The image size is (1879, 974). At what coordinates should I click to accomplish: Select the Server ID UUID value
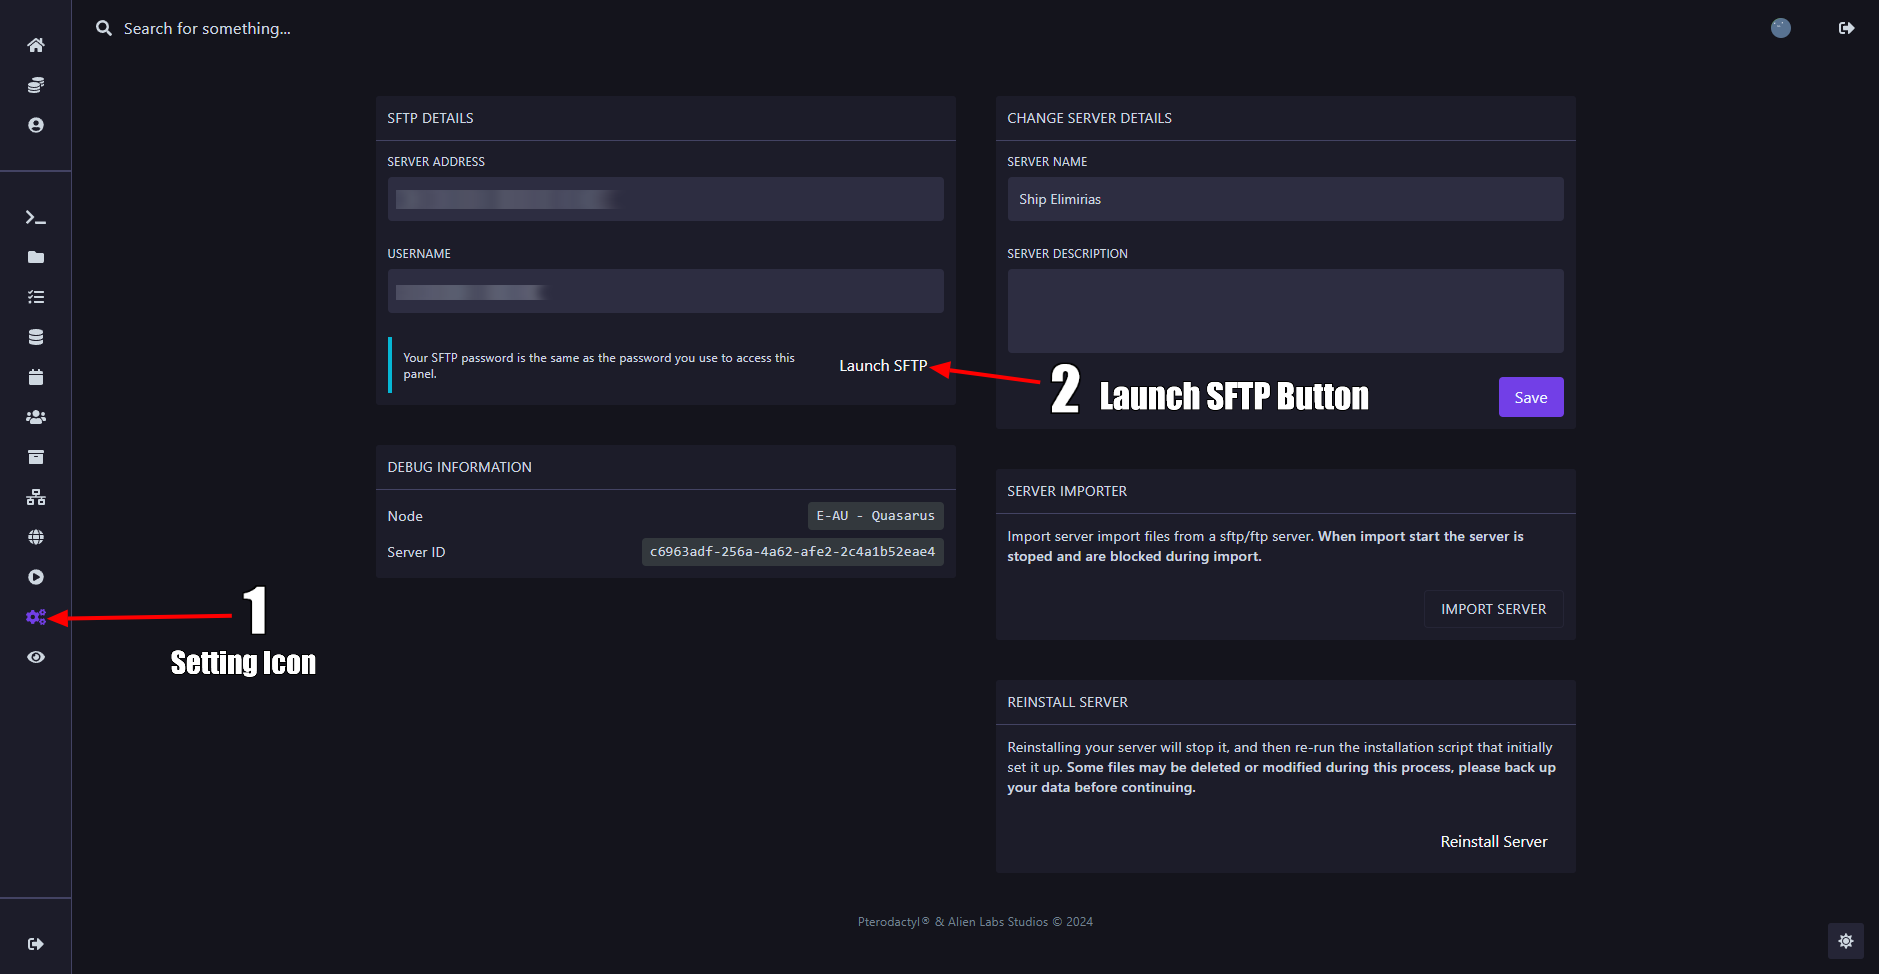pos(792,552)
